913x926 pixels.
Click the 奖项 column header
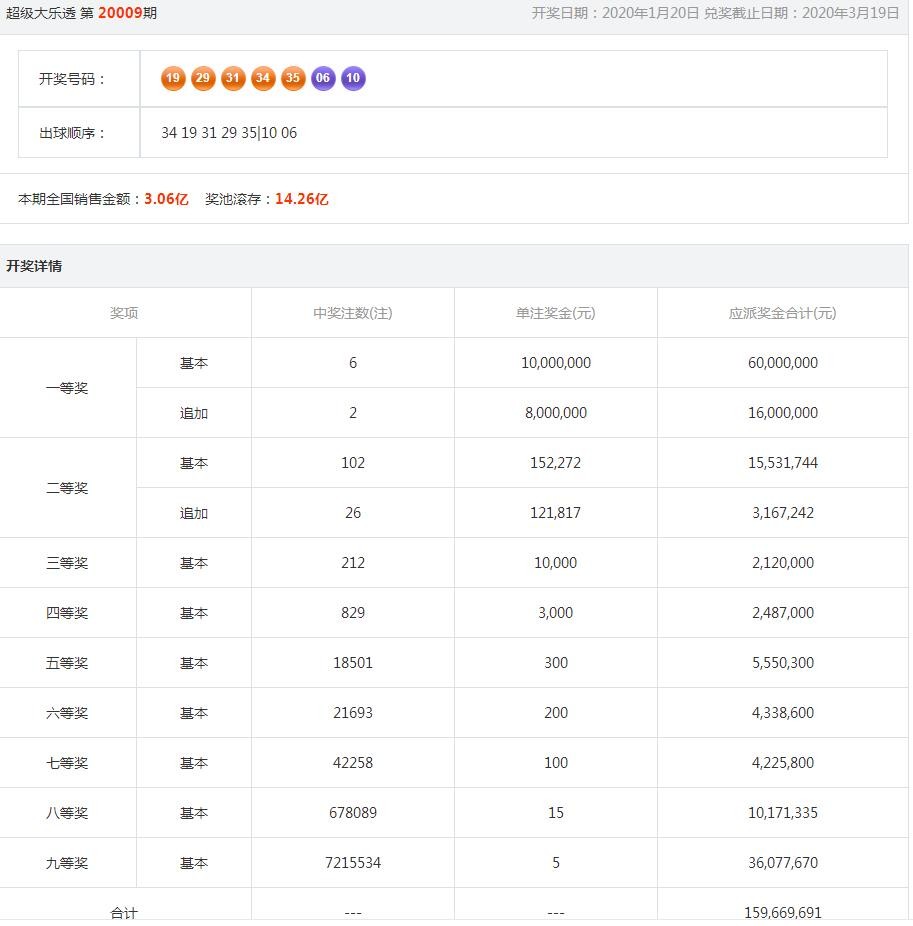pyautogui.click(x=124, y=313)
